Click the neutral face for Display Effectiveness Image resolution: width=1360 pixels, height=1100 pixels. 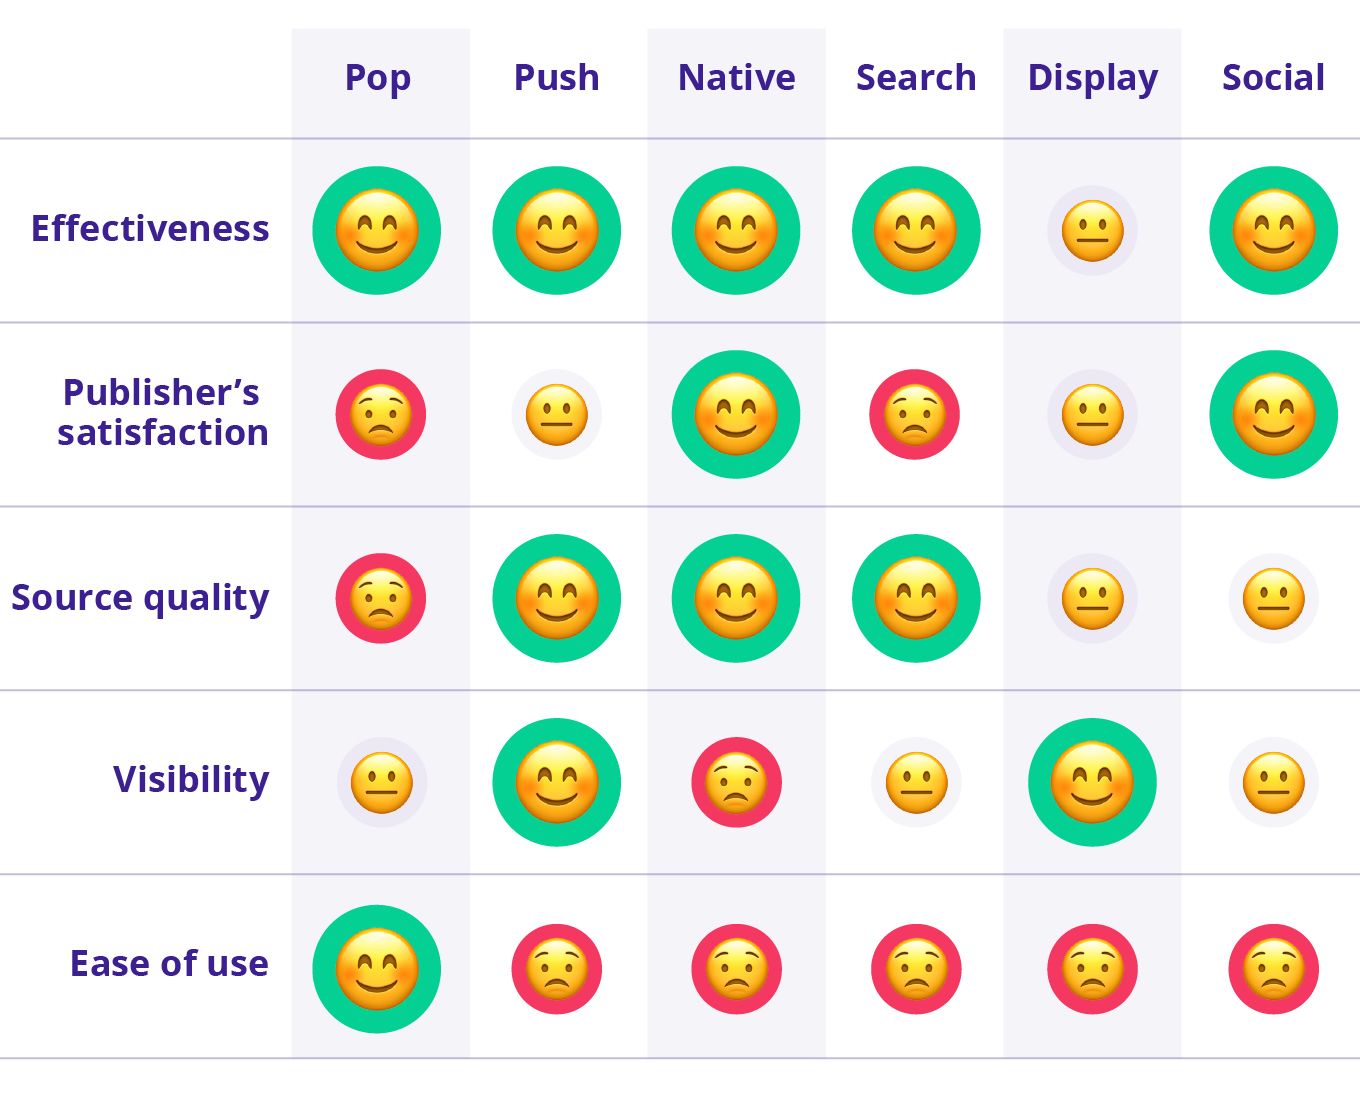pyautogui.click(x=1093, y=230)
